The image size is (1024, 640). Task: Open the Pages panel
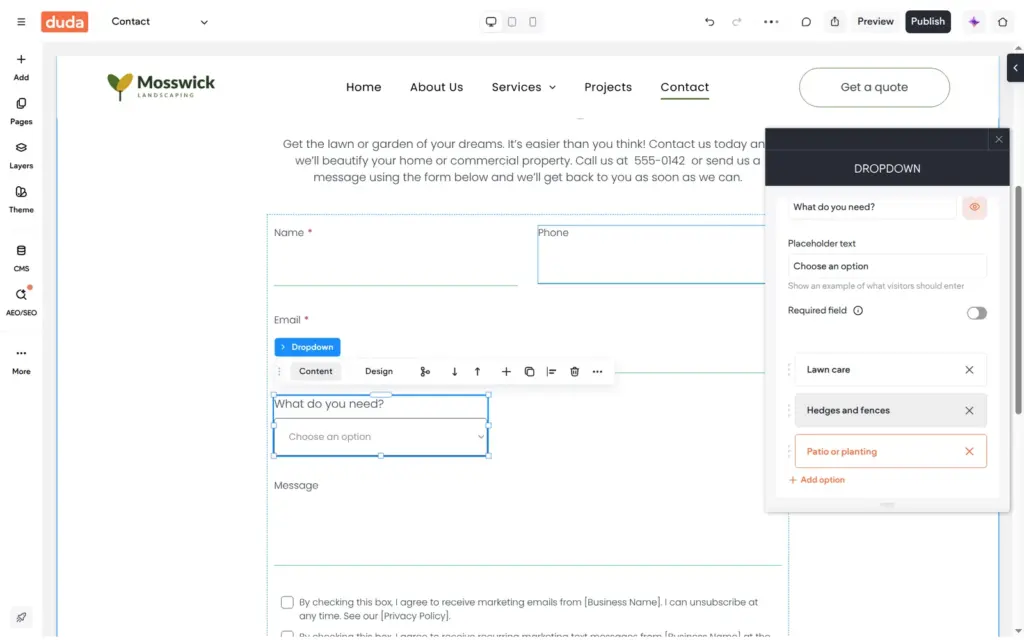click(x=21, y=111)
